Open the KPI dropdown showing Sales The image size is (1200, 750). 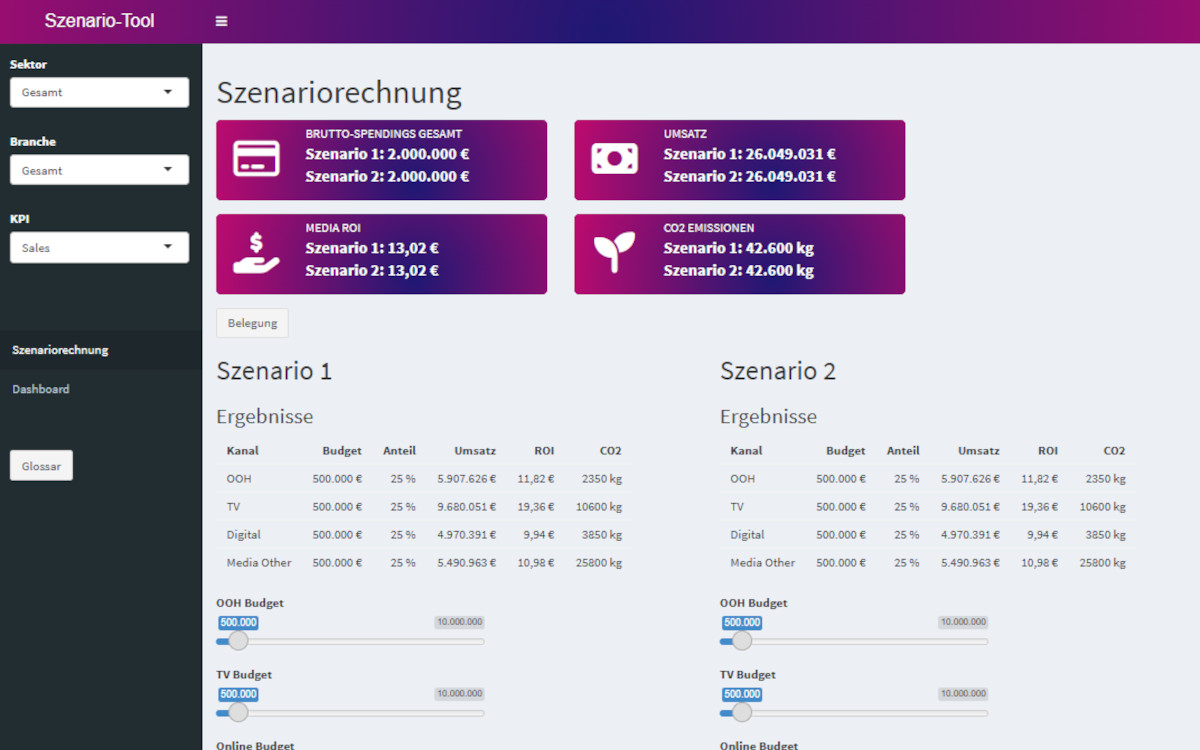pyautogui.click(x=99, y=247)
